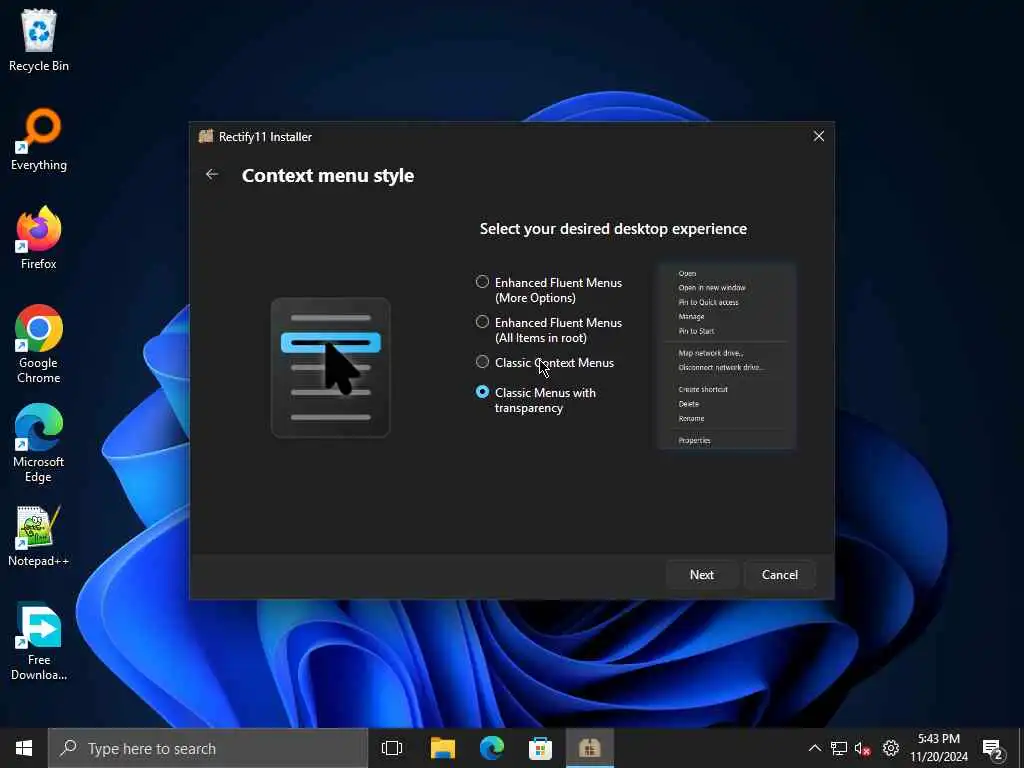Click the context menu style illustration
Viewport: 1024px width, 768px height.
(330, 368)
